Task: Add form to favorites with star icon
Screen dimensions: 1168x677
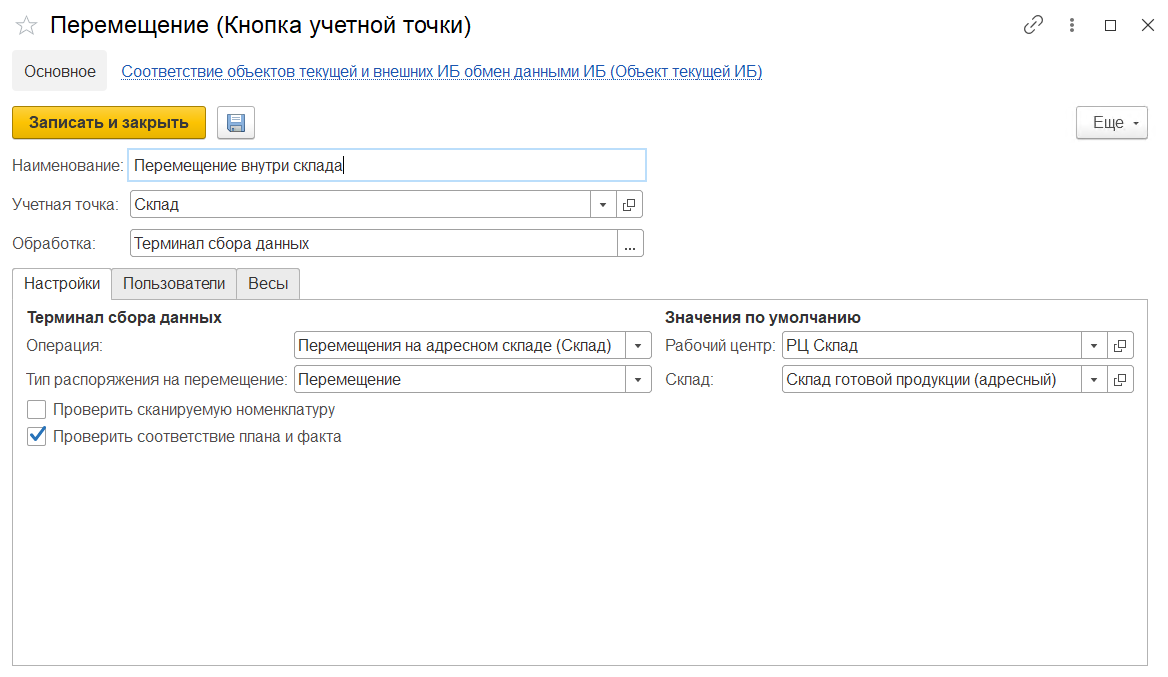Action: tap(26, 26)
